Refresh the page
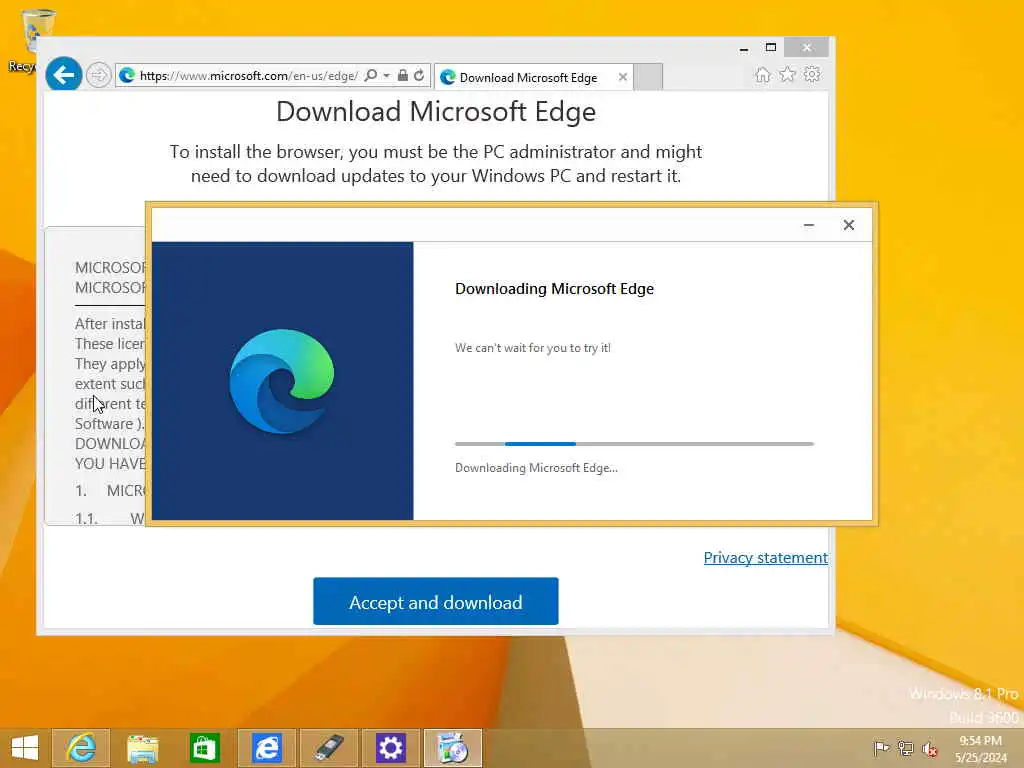1024x768 pixels. point(419,76)
